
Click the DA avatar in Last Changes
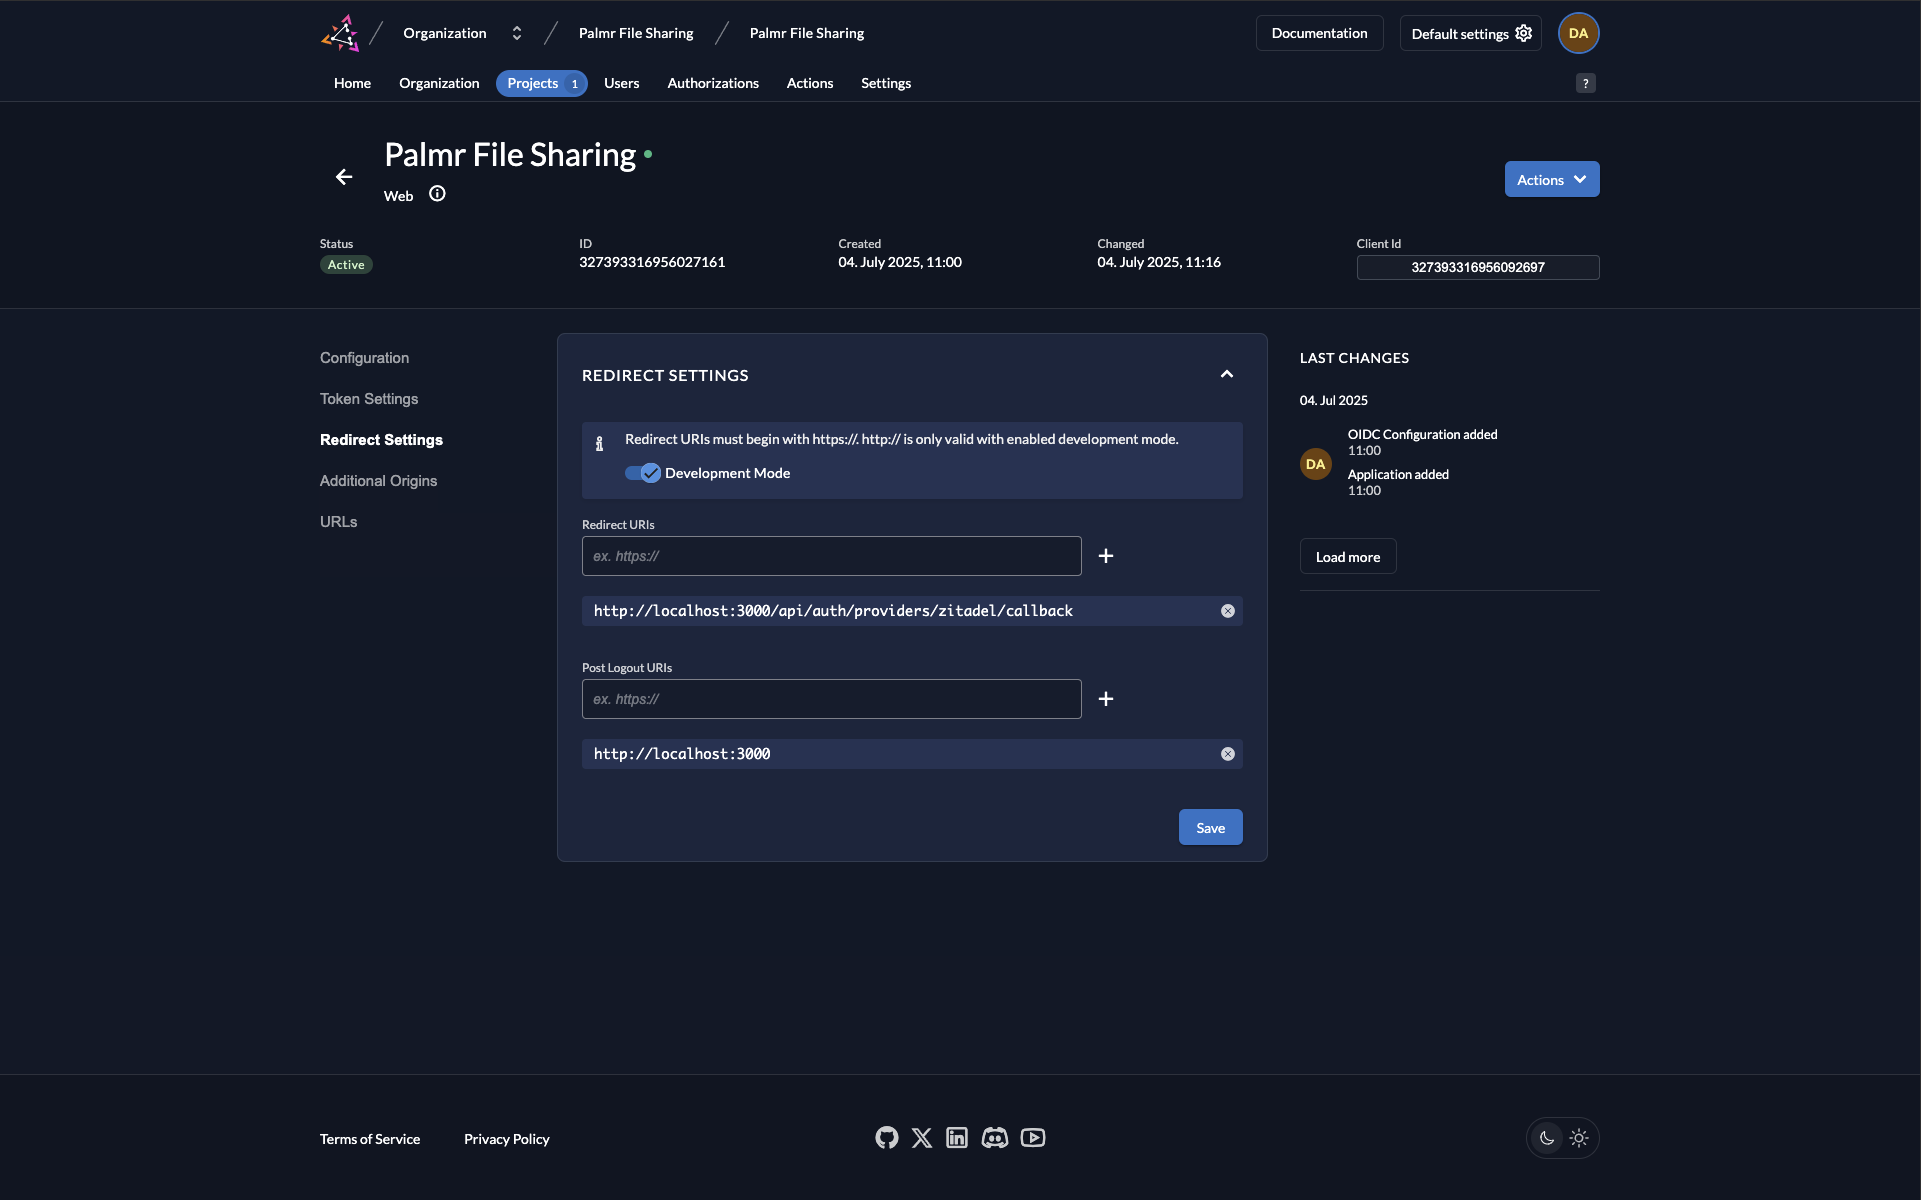tap(1316, 464)
